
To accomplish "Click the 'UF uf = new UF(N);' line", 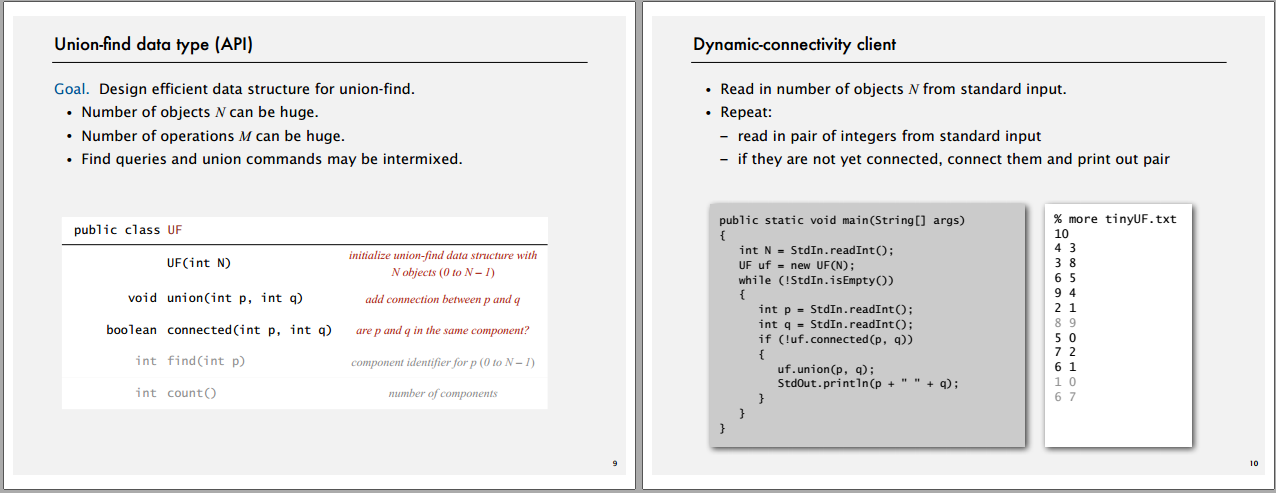I will click(x=797, y=265).
